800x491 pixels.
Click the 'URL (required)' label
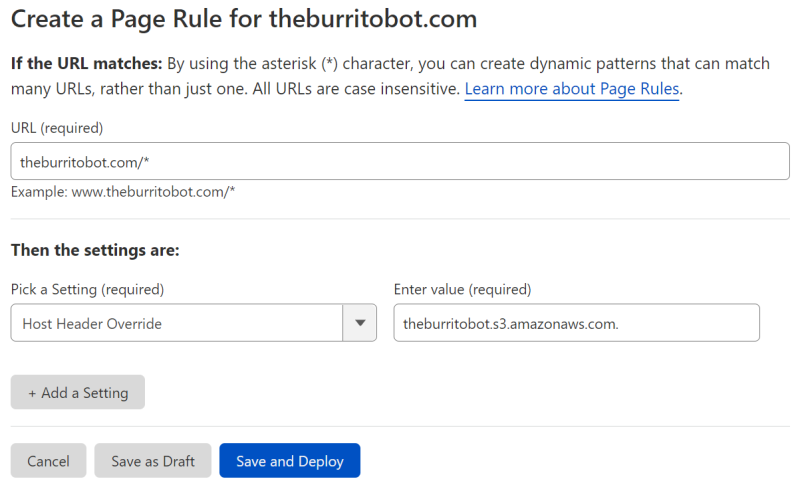[x=57, y=128]
